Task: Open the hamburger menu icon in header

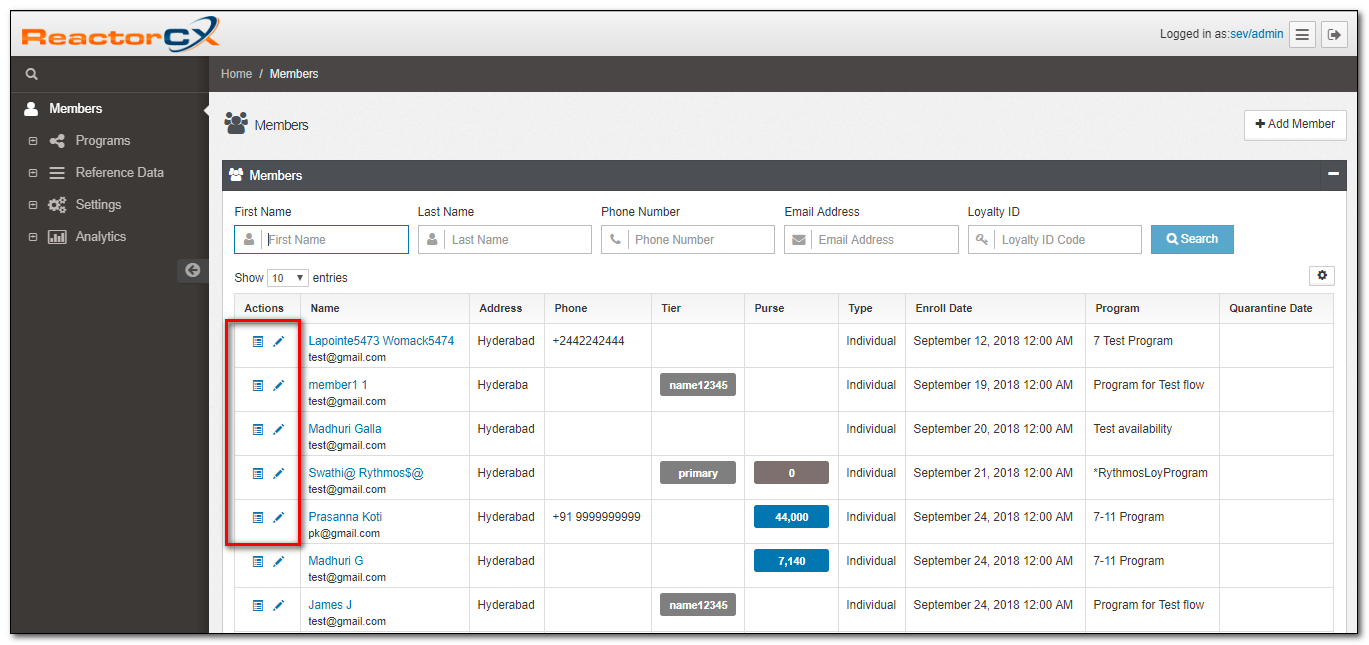Action: click(1302, 34)
